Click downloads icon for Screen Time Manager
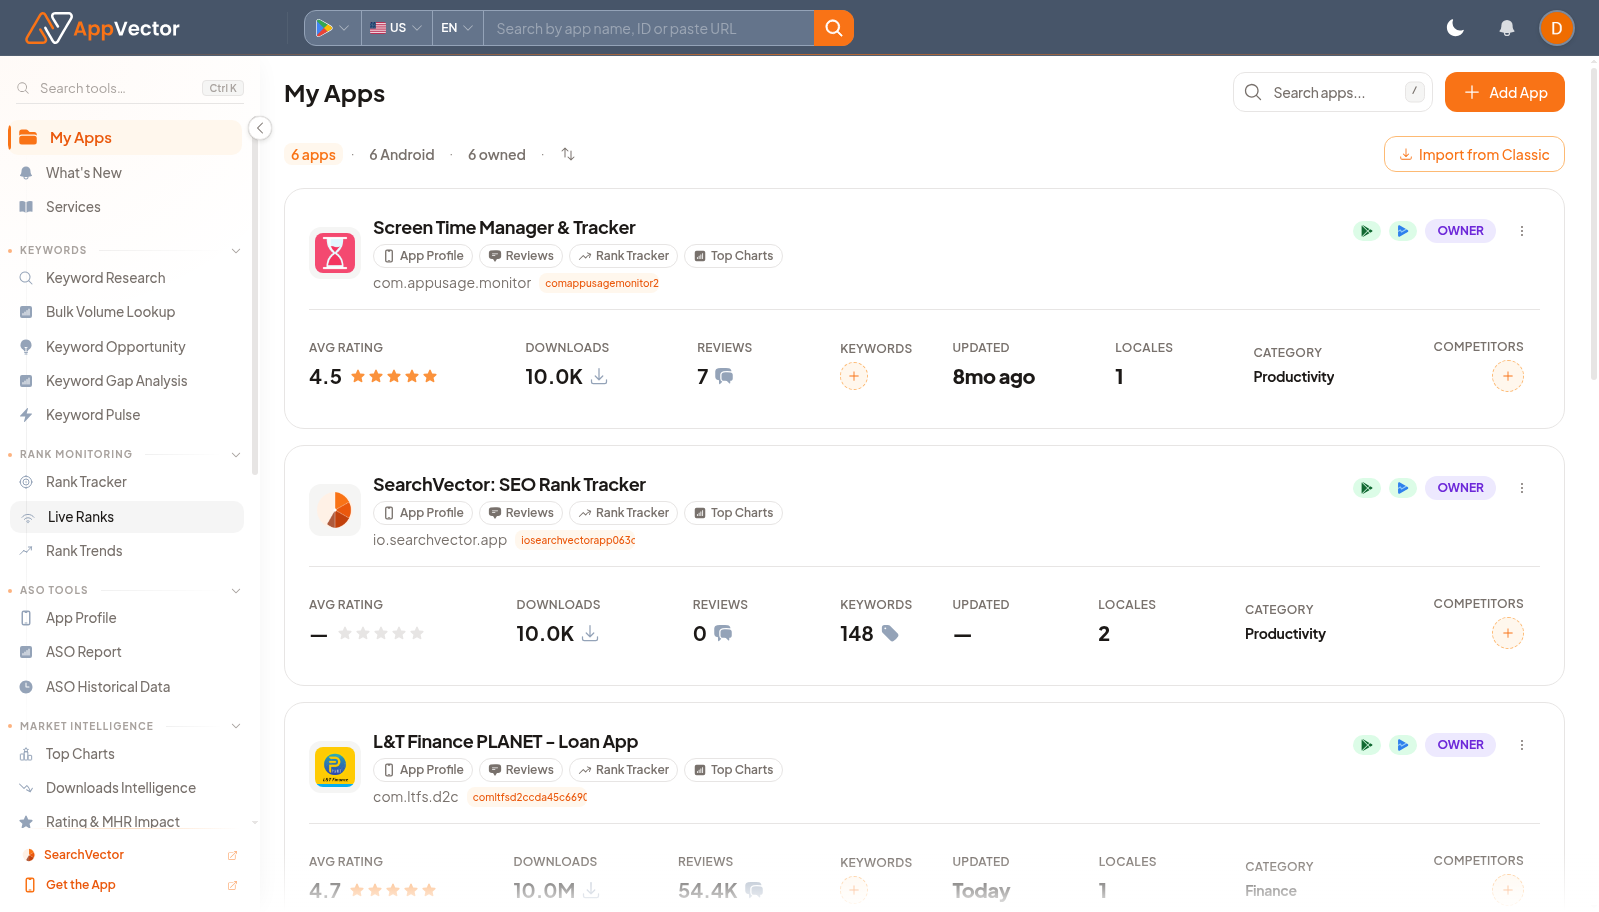 tap(599, 377)
